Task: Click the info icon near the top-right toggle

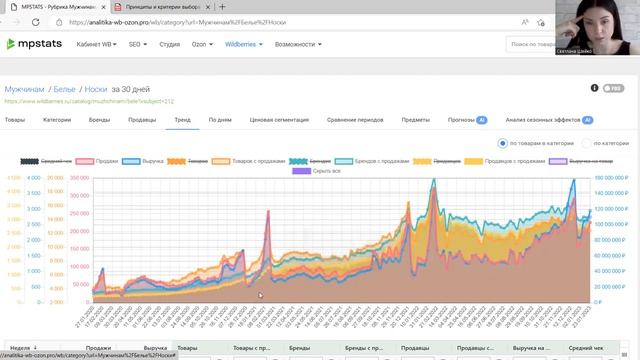Action: [x=594, y=88]
